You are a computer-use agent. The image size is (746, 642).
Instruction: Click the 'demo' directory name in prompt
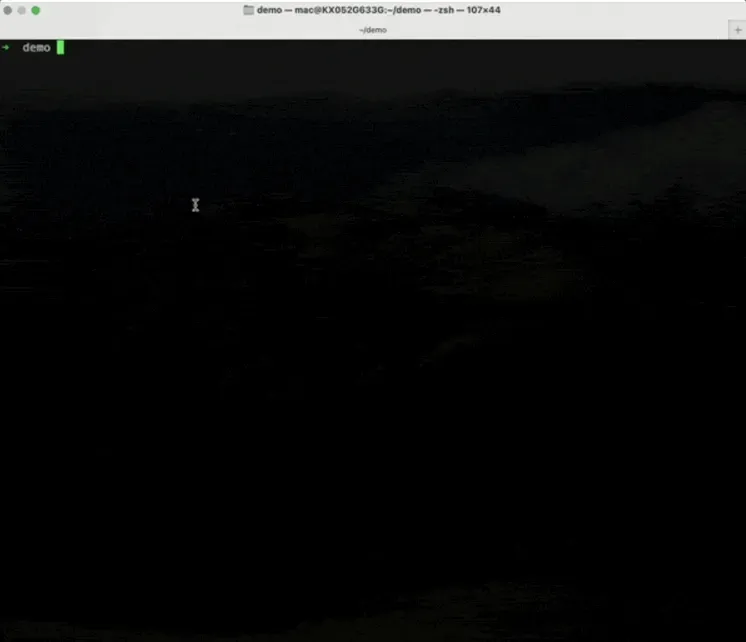click(x=36, y=47)
